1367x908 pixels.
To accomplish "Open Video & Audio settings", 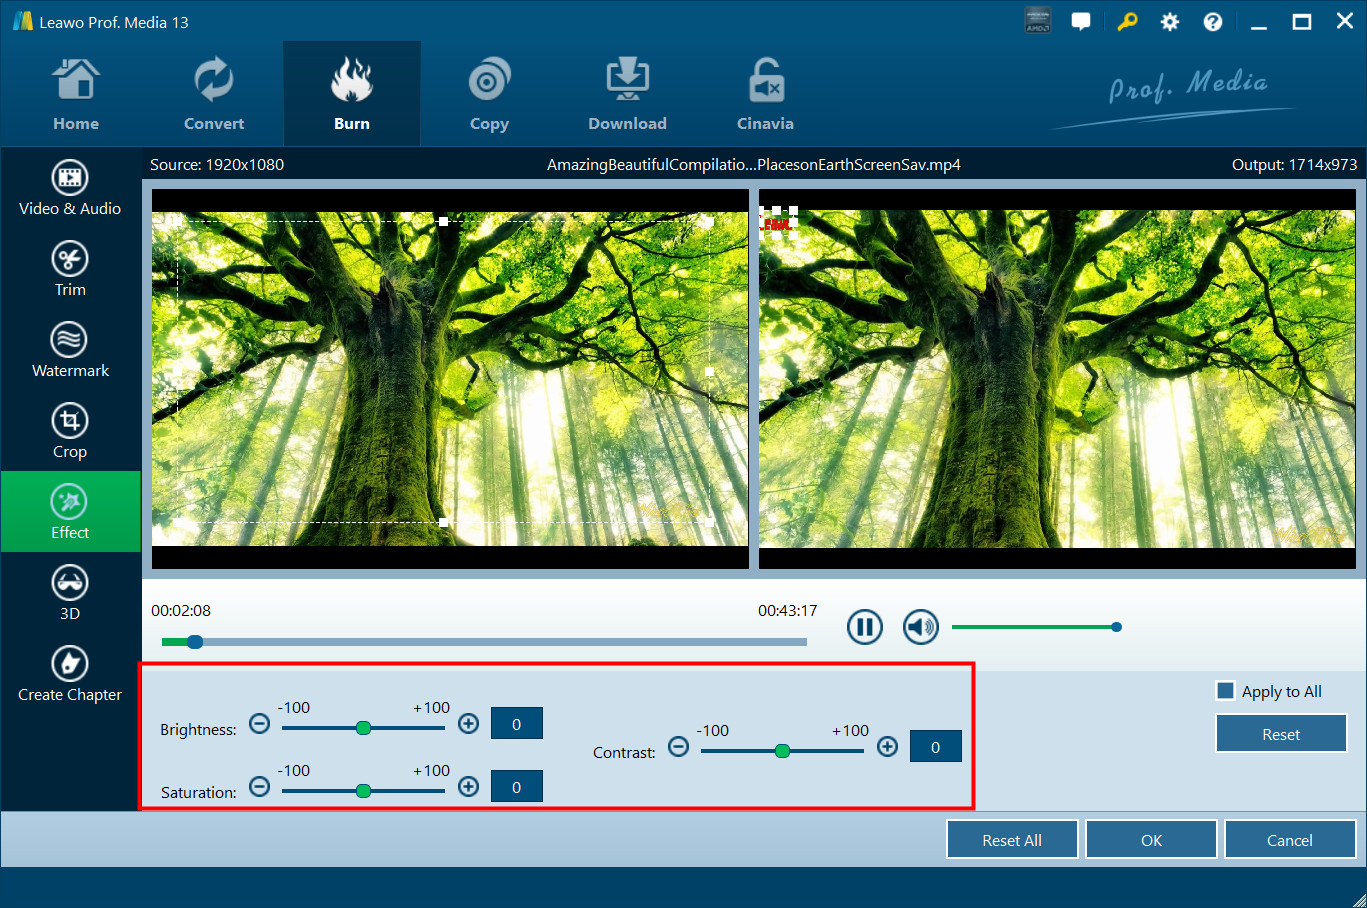I will [70, 188].
